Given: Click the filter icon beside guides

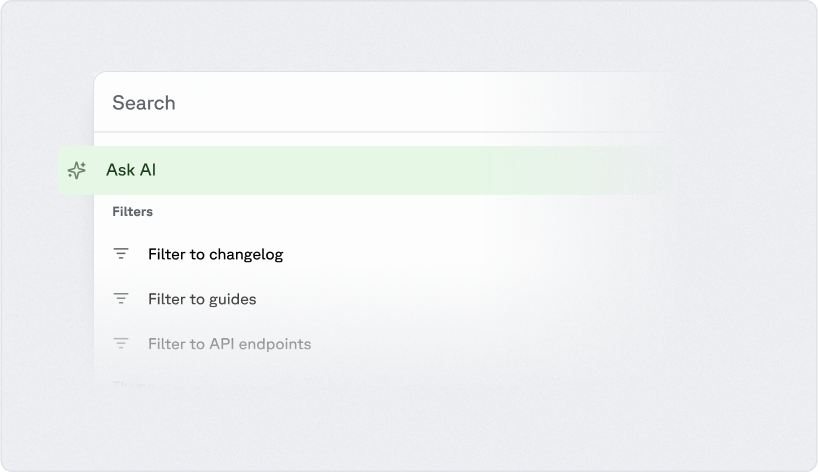Looking at the screenshot, I should click(x=122, y=299).
